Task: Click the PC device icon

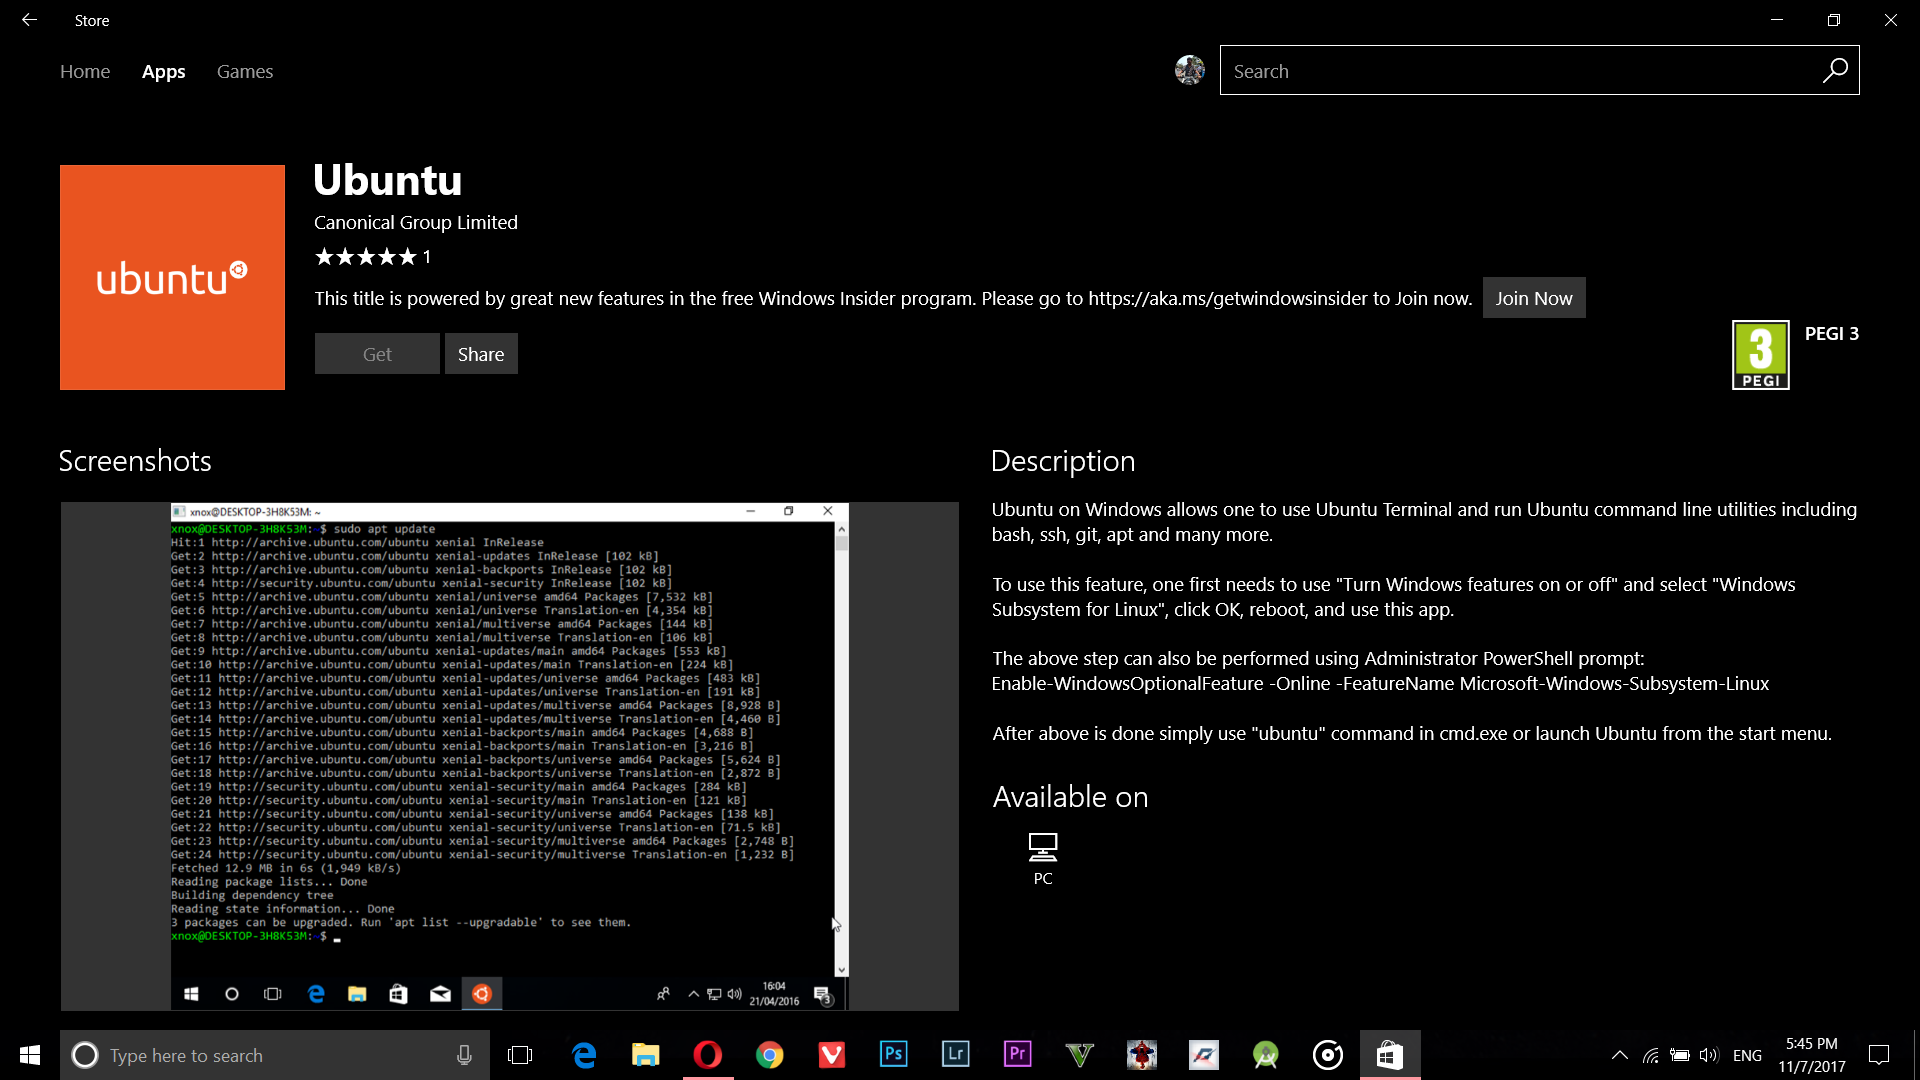Action: 1042,848
